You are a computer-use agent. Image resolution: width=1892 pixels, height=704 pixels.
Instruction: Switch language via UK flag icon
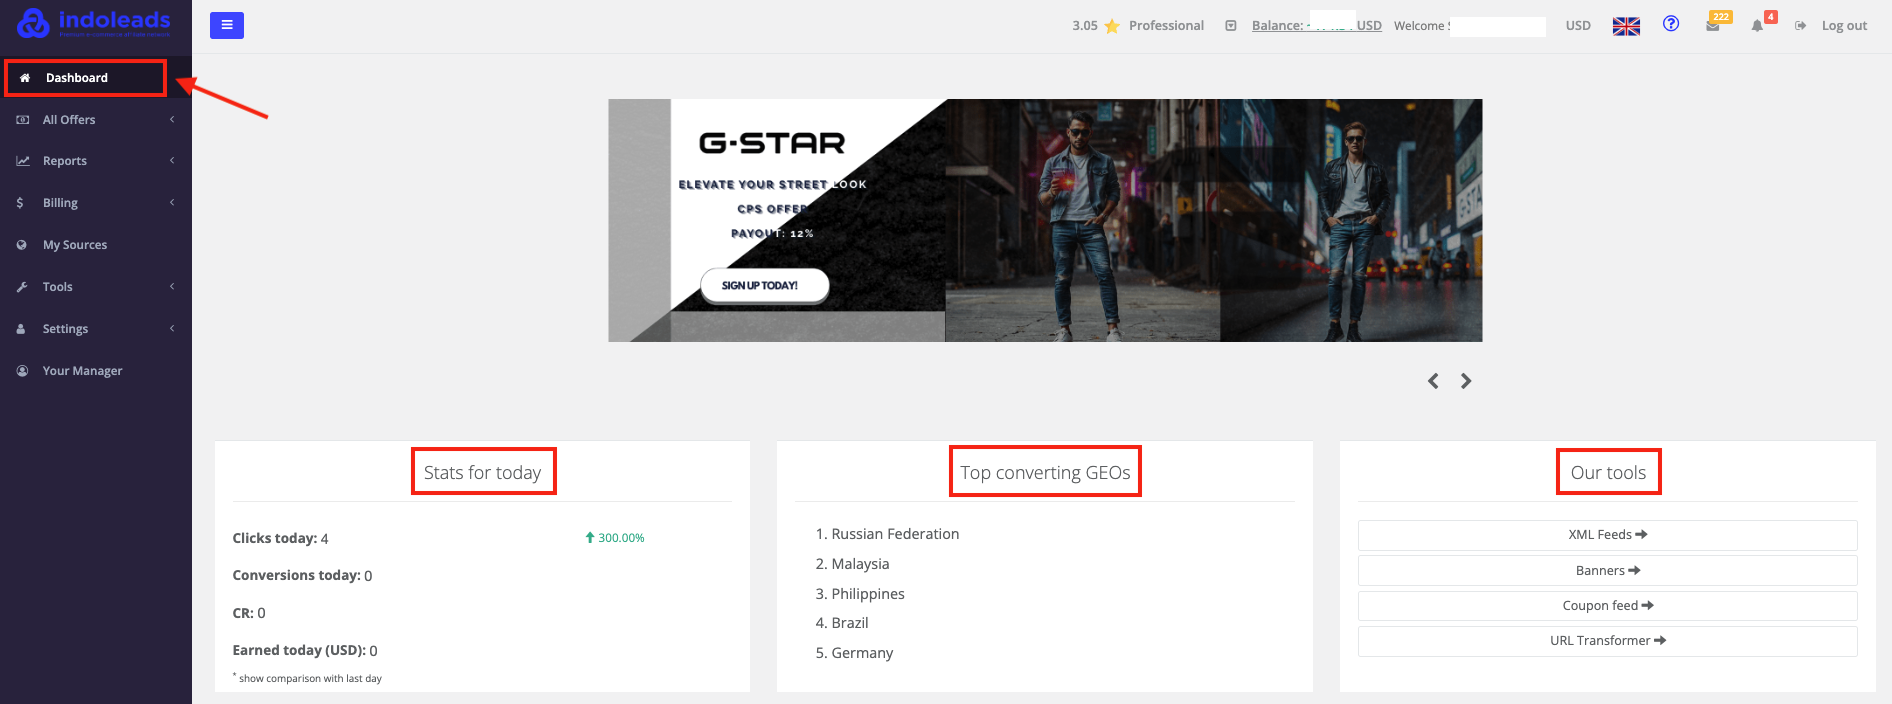point(1626,26)
